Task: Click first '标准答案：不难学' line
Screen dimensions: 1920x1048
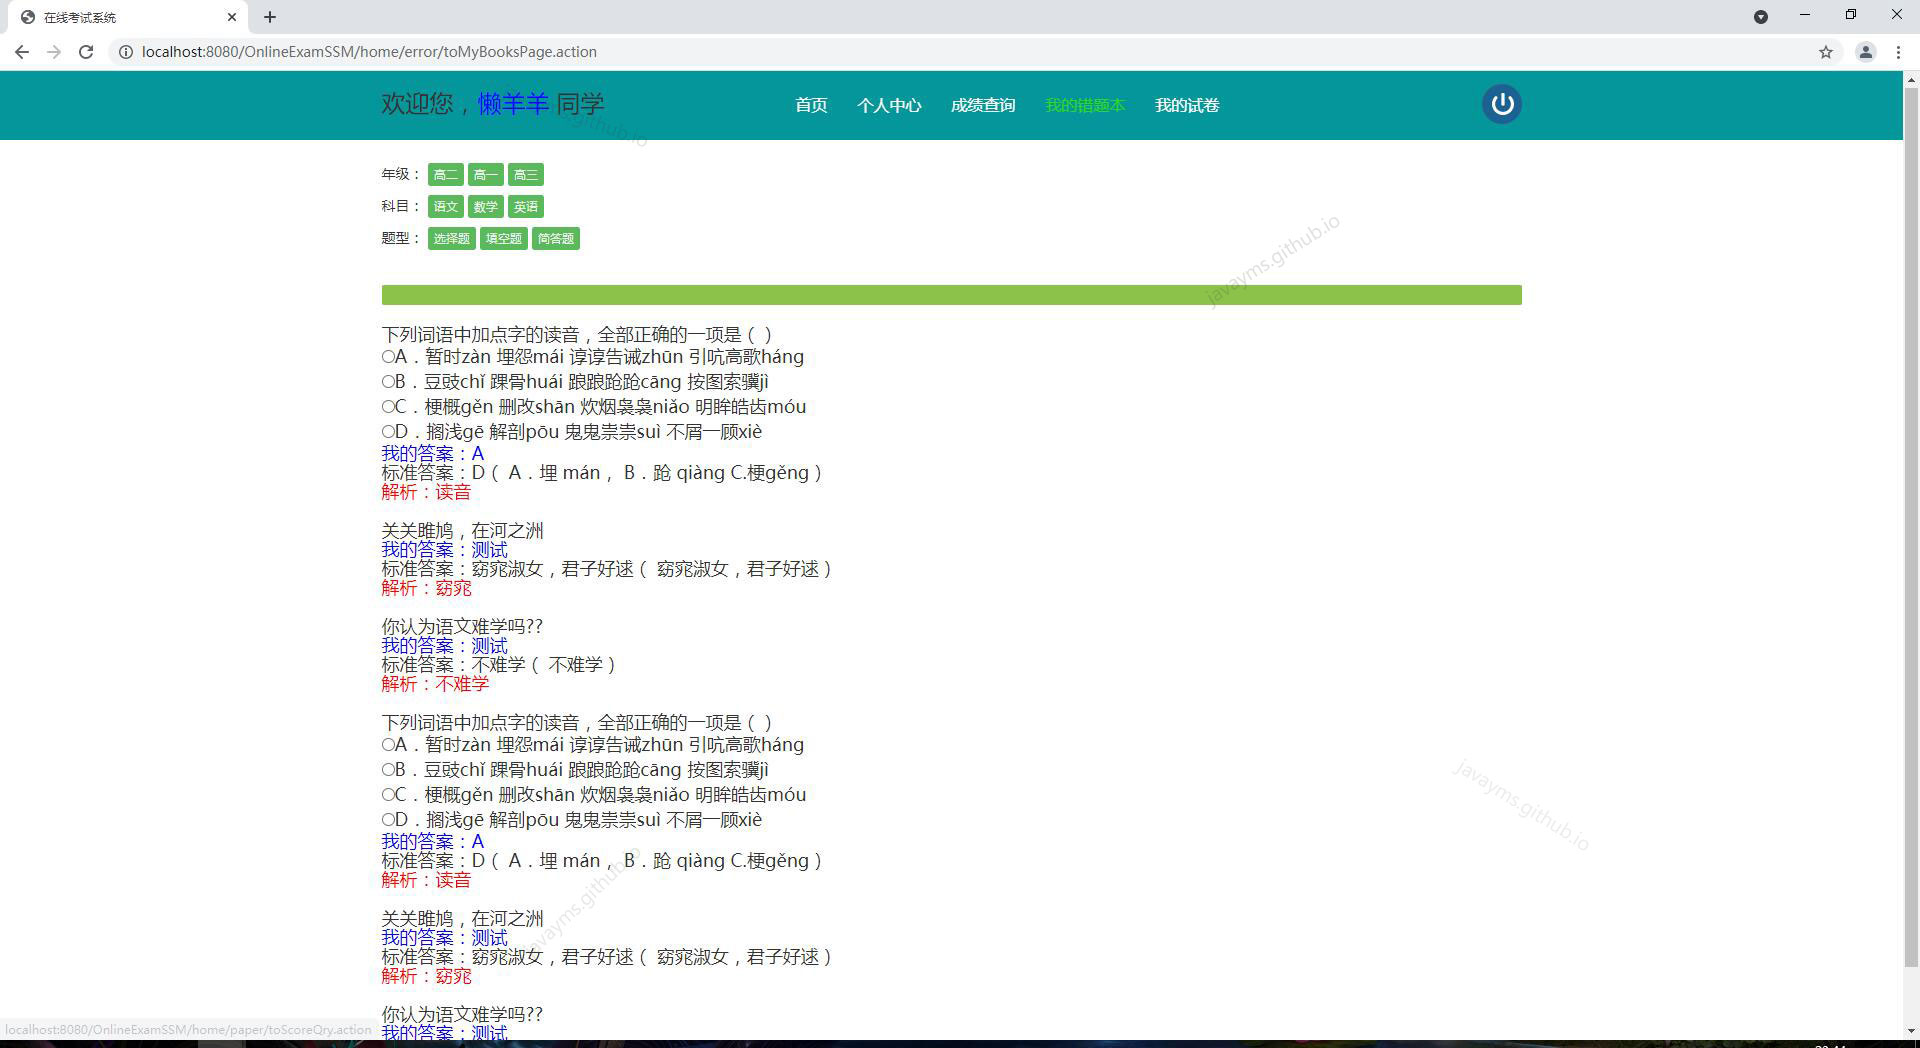Action: [x=499, y=665]
